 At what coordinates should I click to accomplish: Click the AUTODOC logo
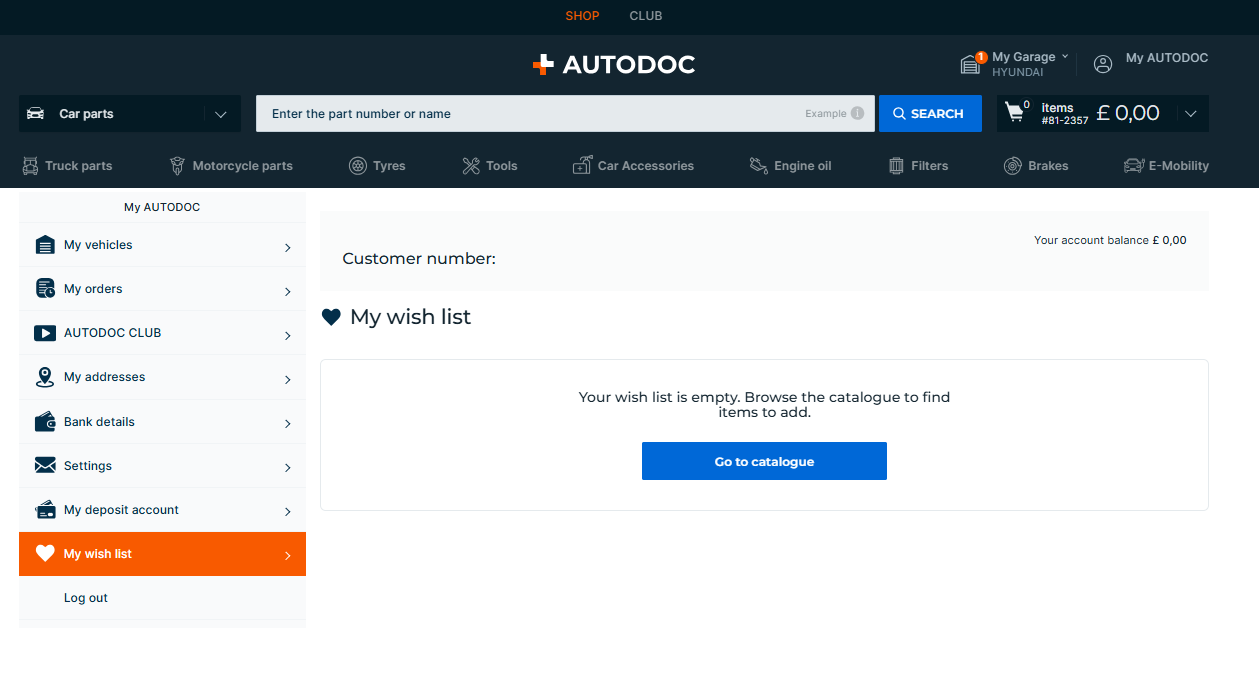tap(614, 65)
